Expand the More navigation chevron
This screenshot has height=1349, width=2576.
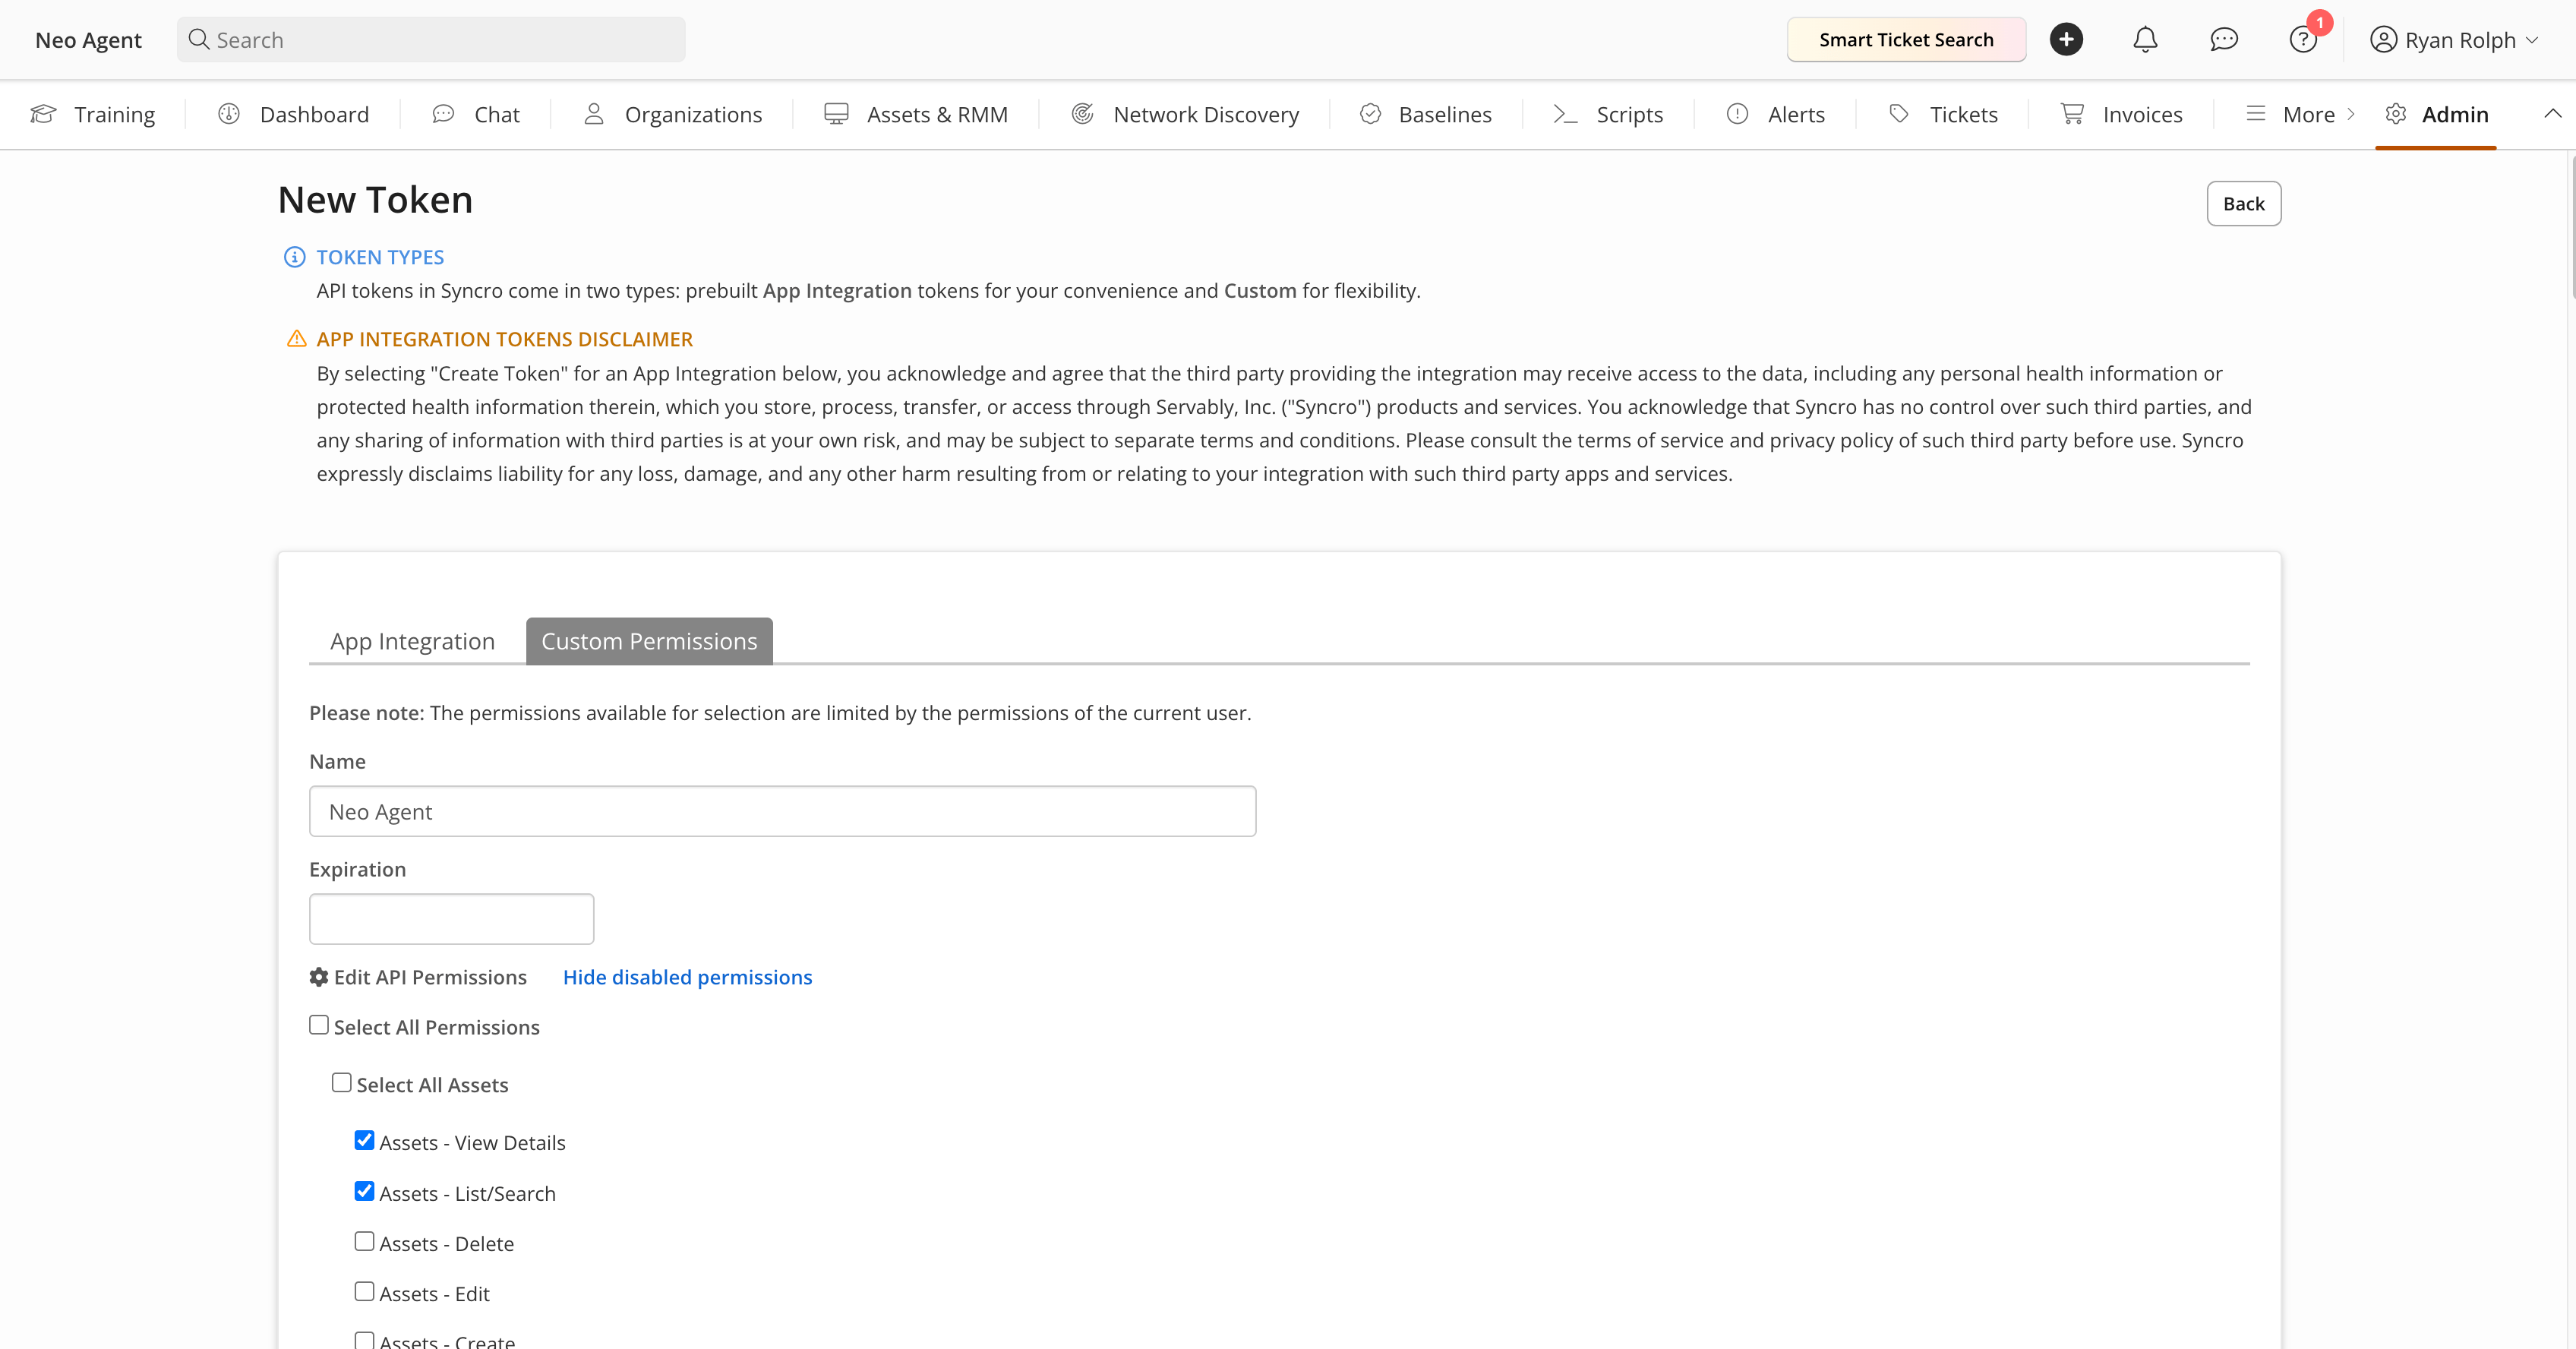[x=2350, y=114]
